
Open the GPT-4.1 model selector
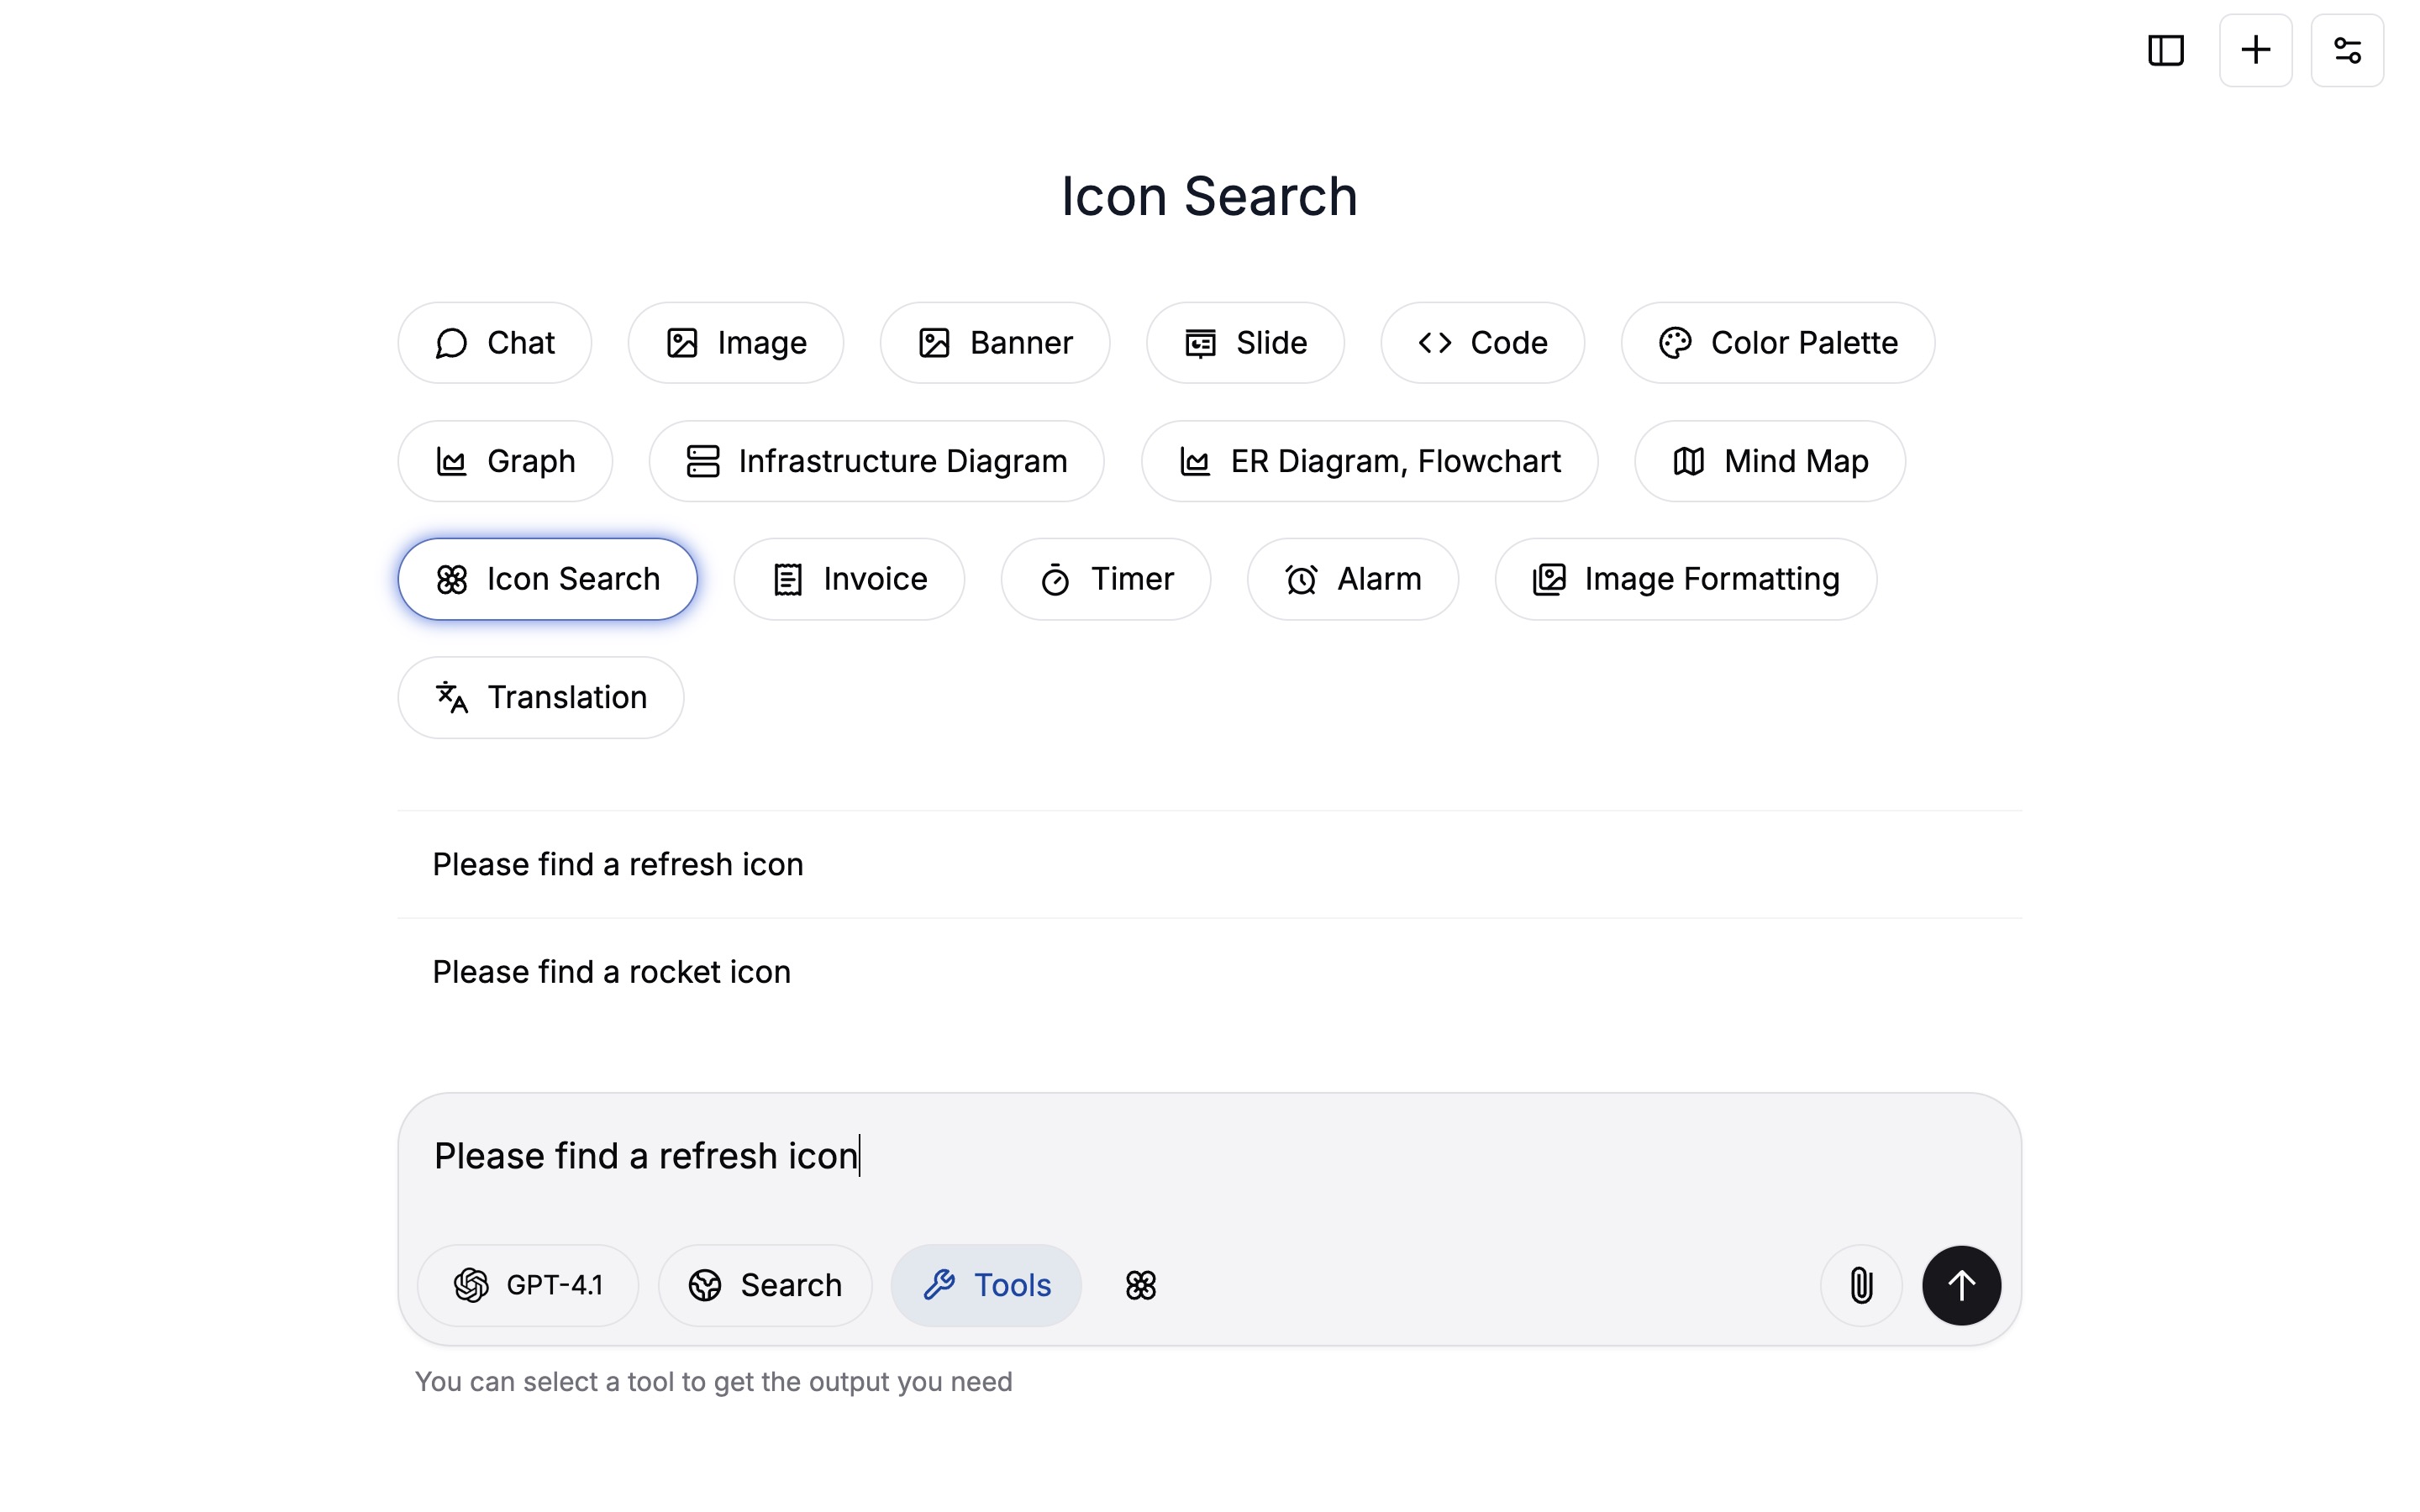click(527, 1285)
